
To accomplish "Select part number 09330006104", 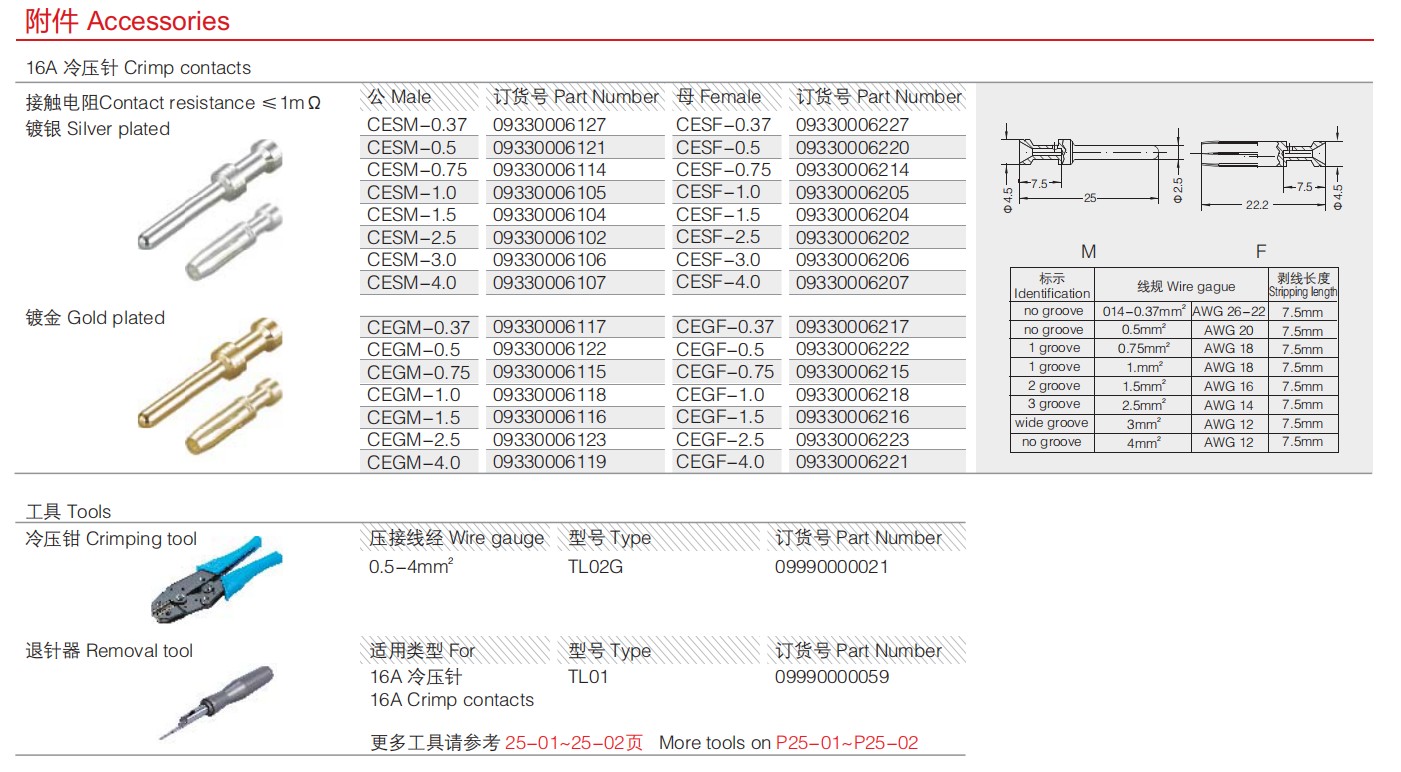I will point(549,215).
